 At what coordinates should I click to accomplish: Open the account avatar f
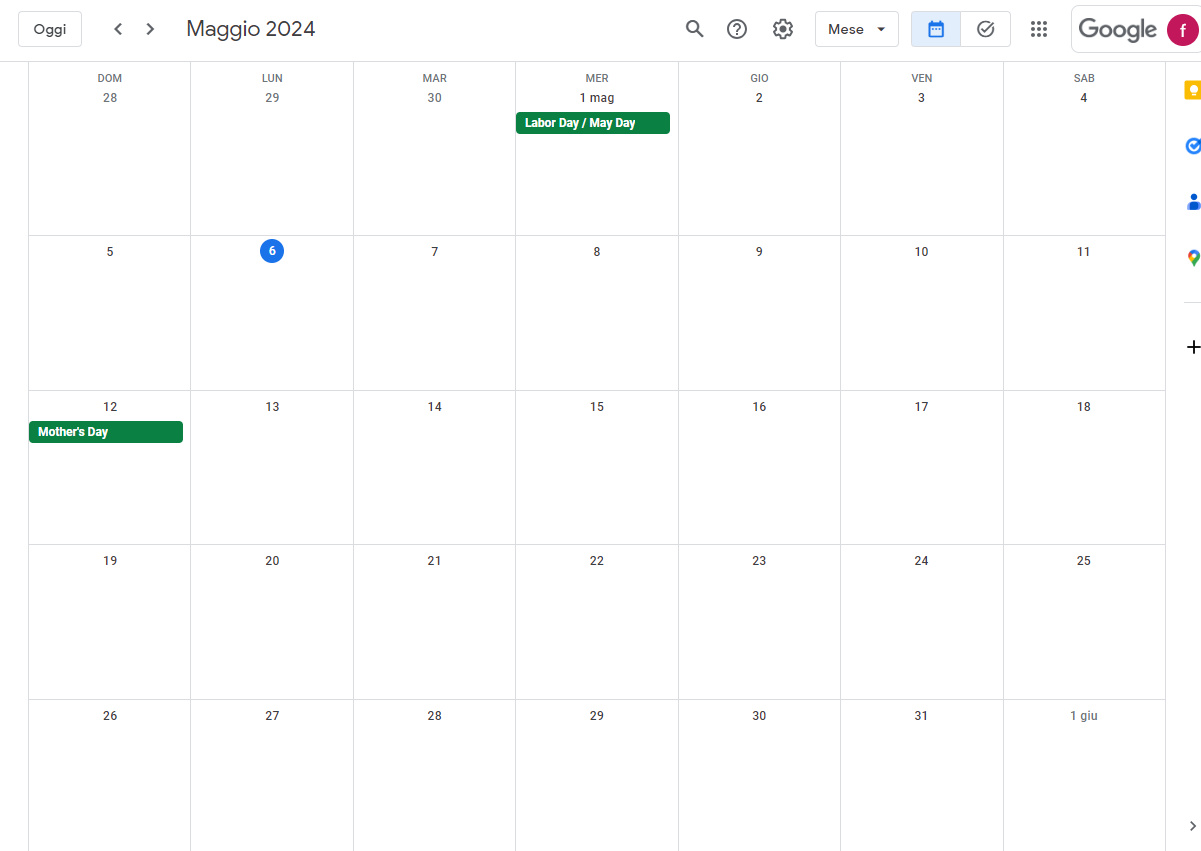(1182, 30)
